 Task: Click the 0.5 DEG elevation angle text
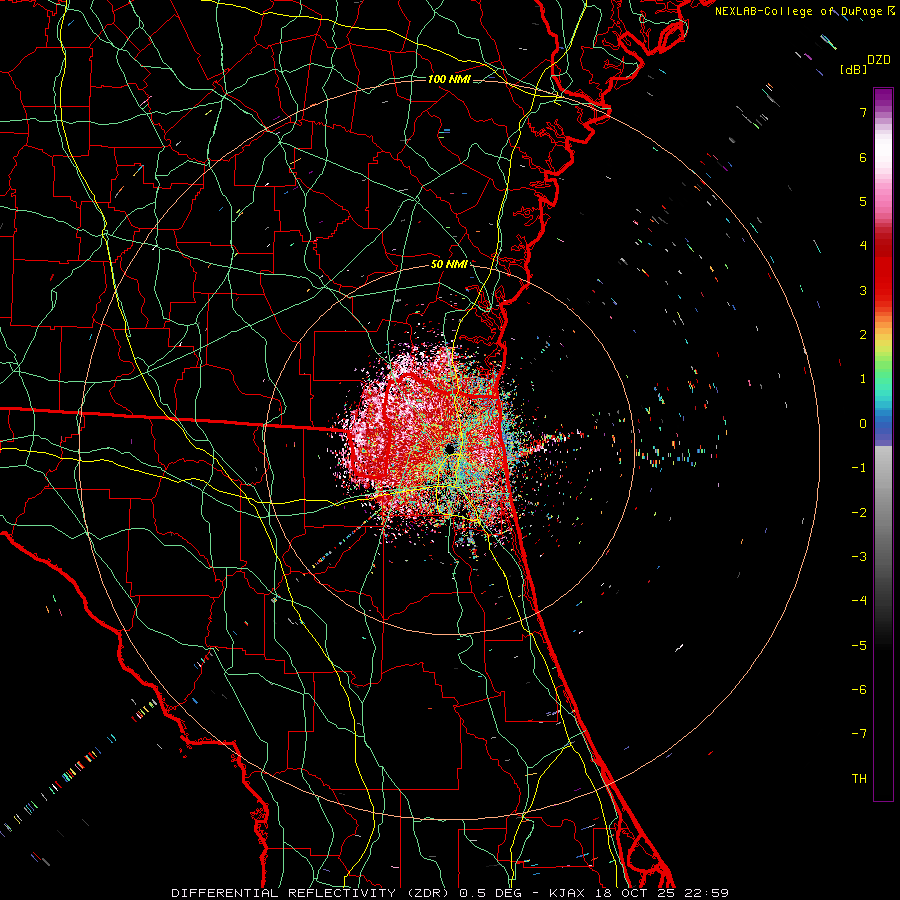coord(491,893)
